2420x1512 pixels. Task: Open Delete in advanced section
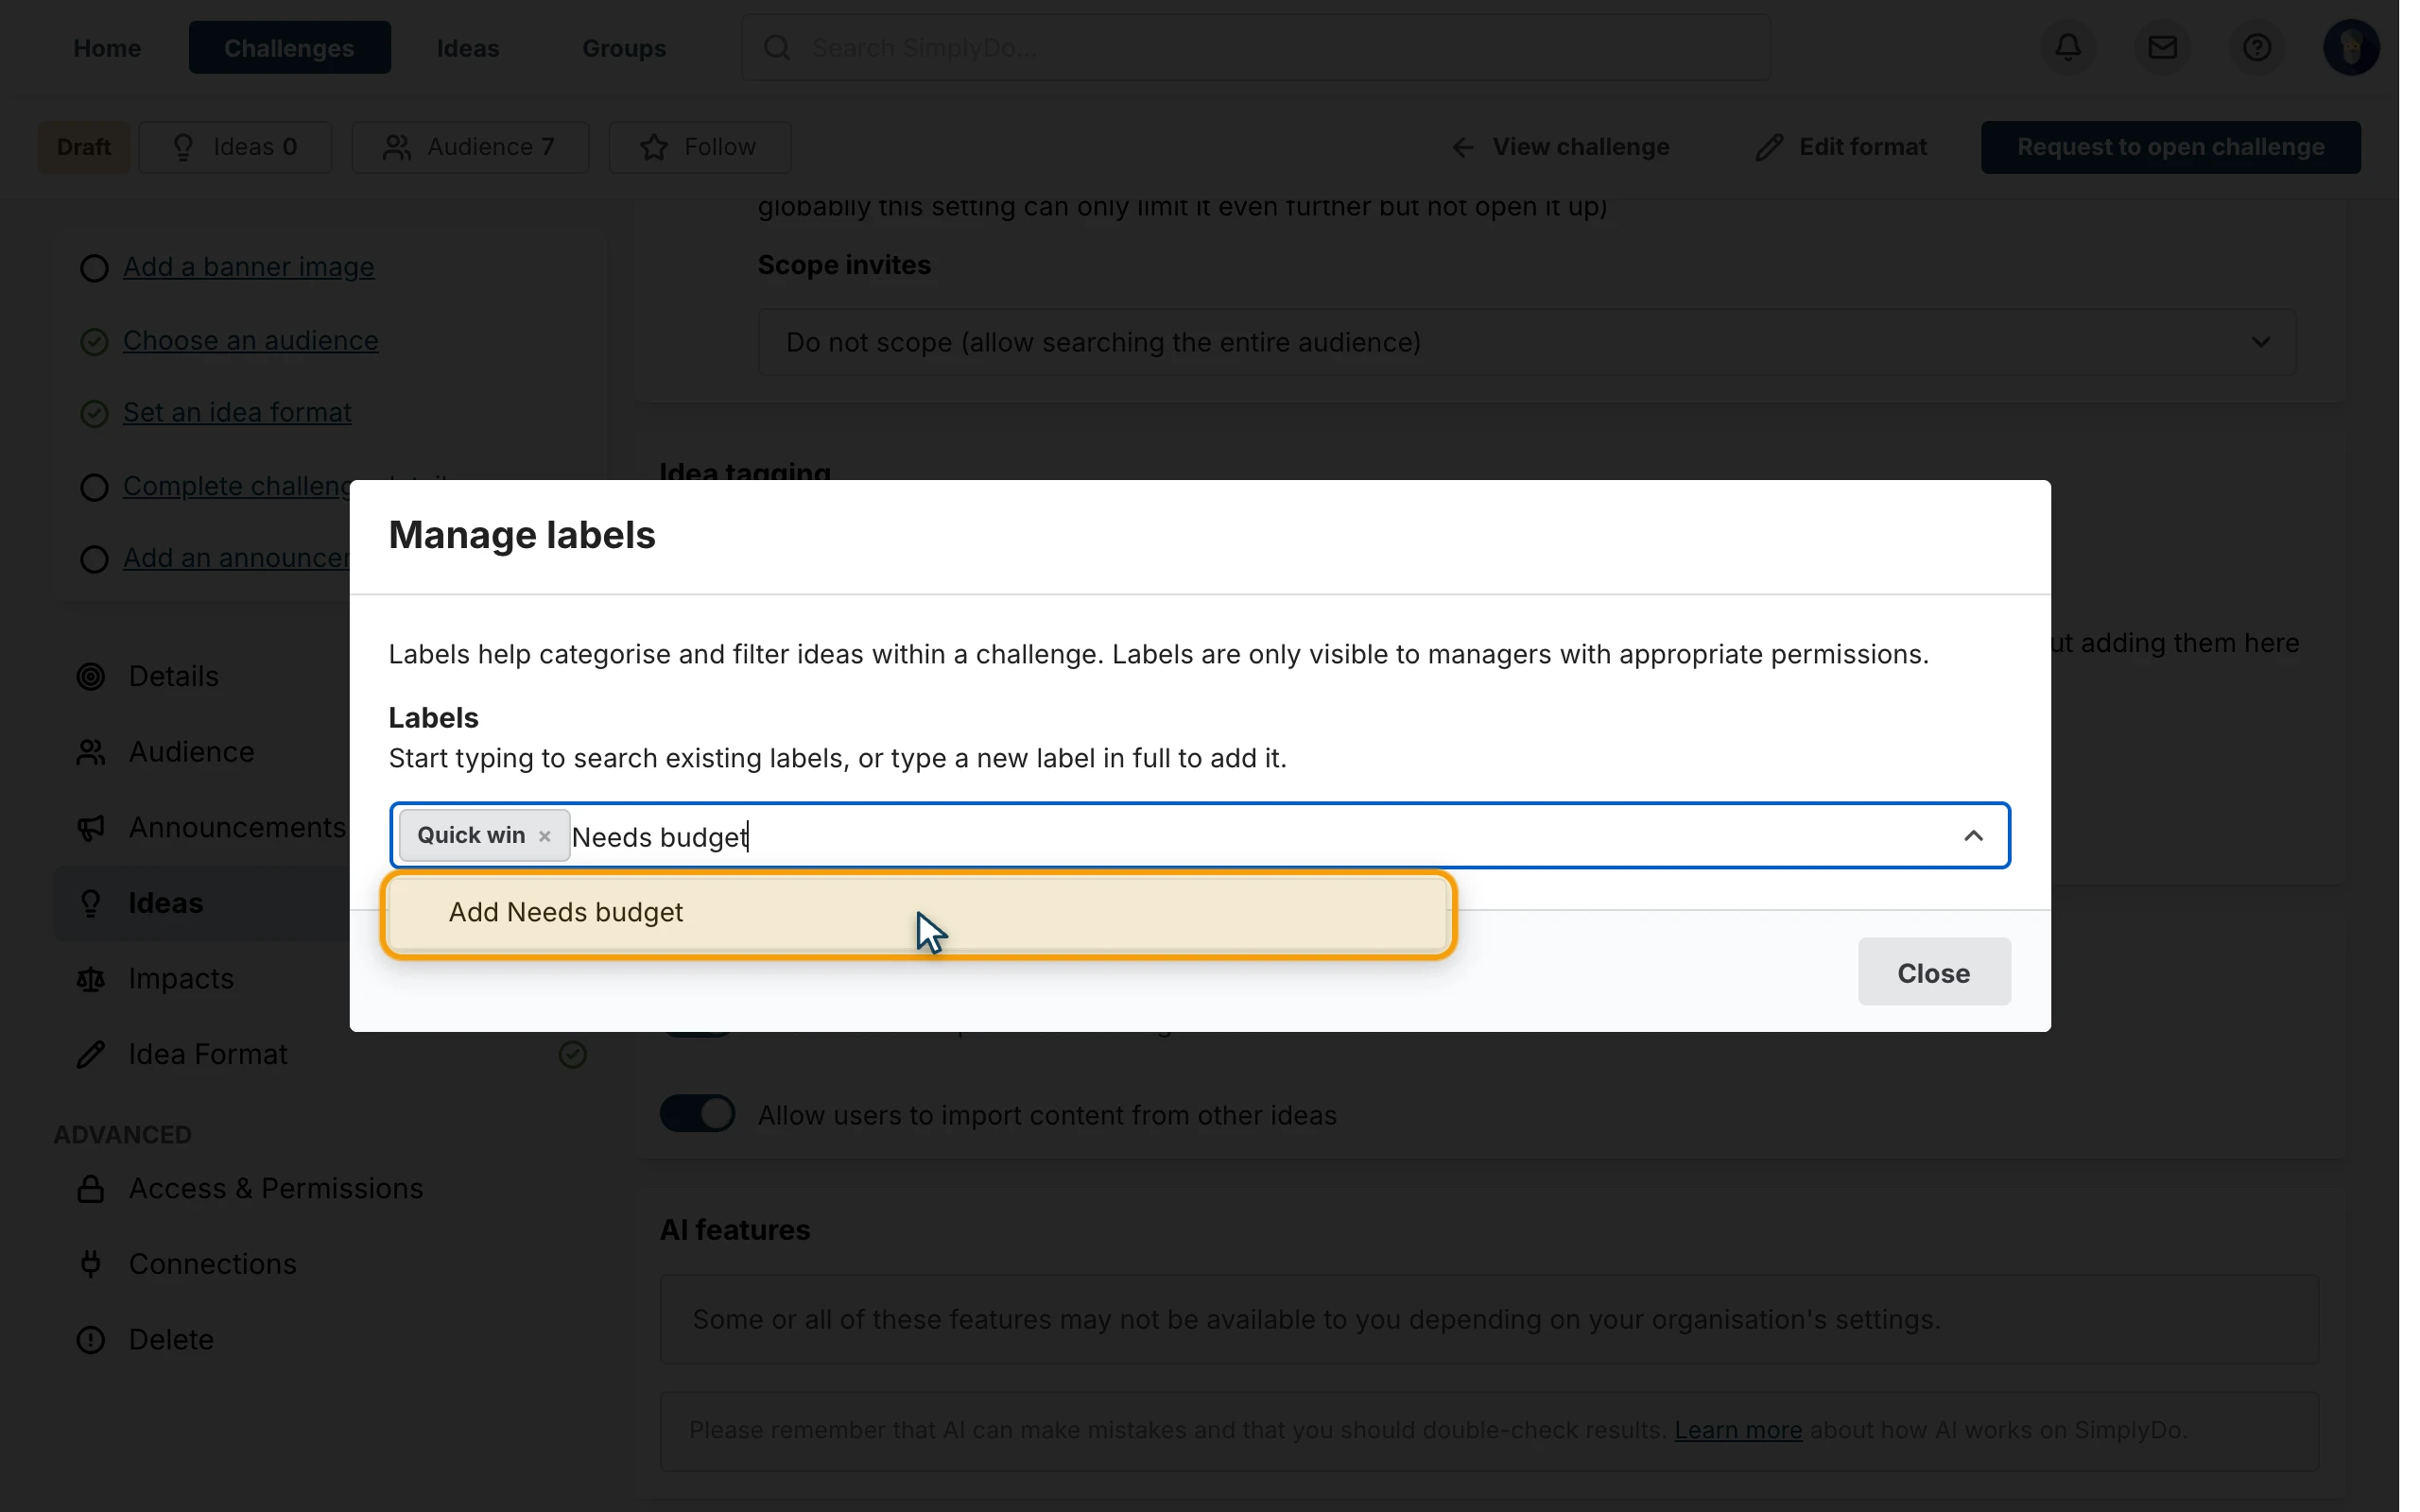[x=171, y=1340]
